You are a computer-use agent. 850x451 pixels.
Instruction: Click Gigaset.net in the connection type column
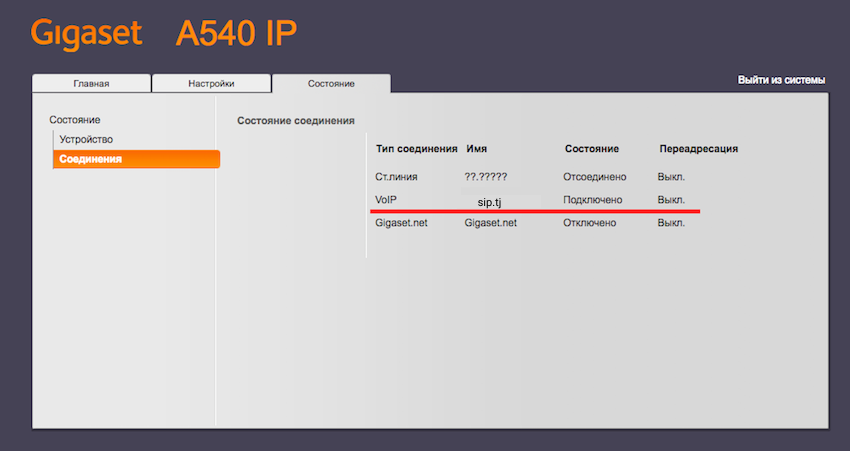401,223
